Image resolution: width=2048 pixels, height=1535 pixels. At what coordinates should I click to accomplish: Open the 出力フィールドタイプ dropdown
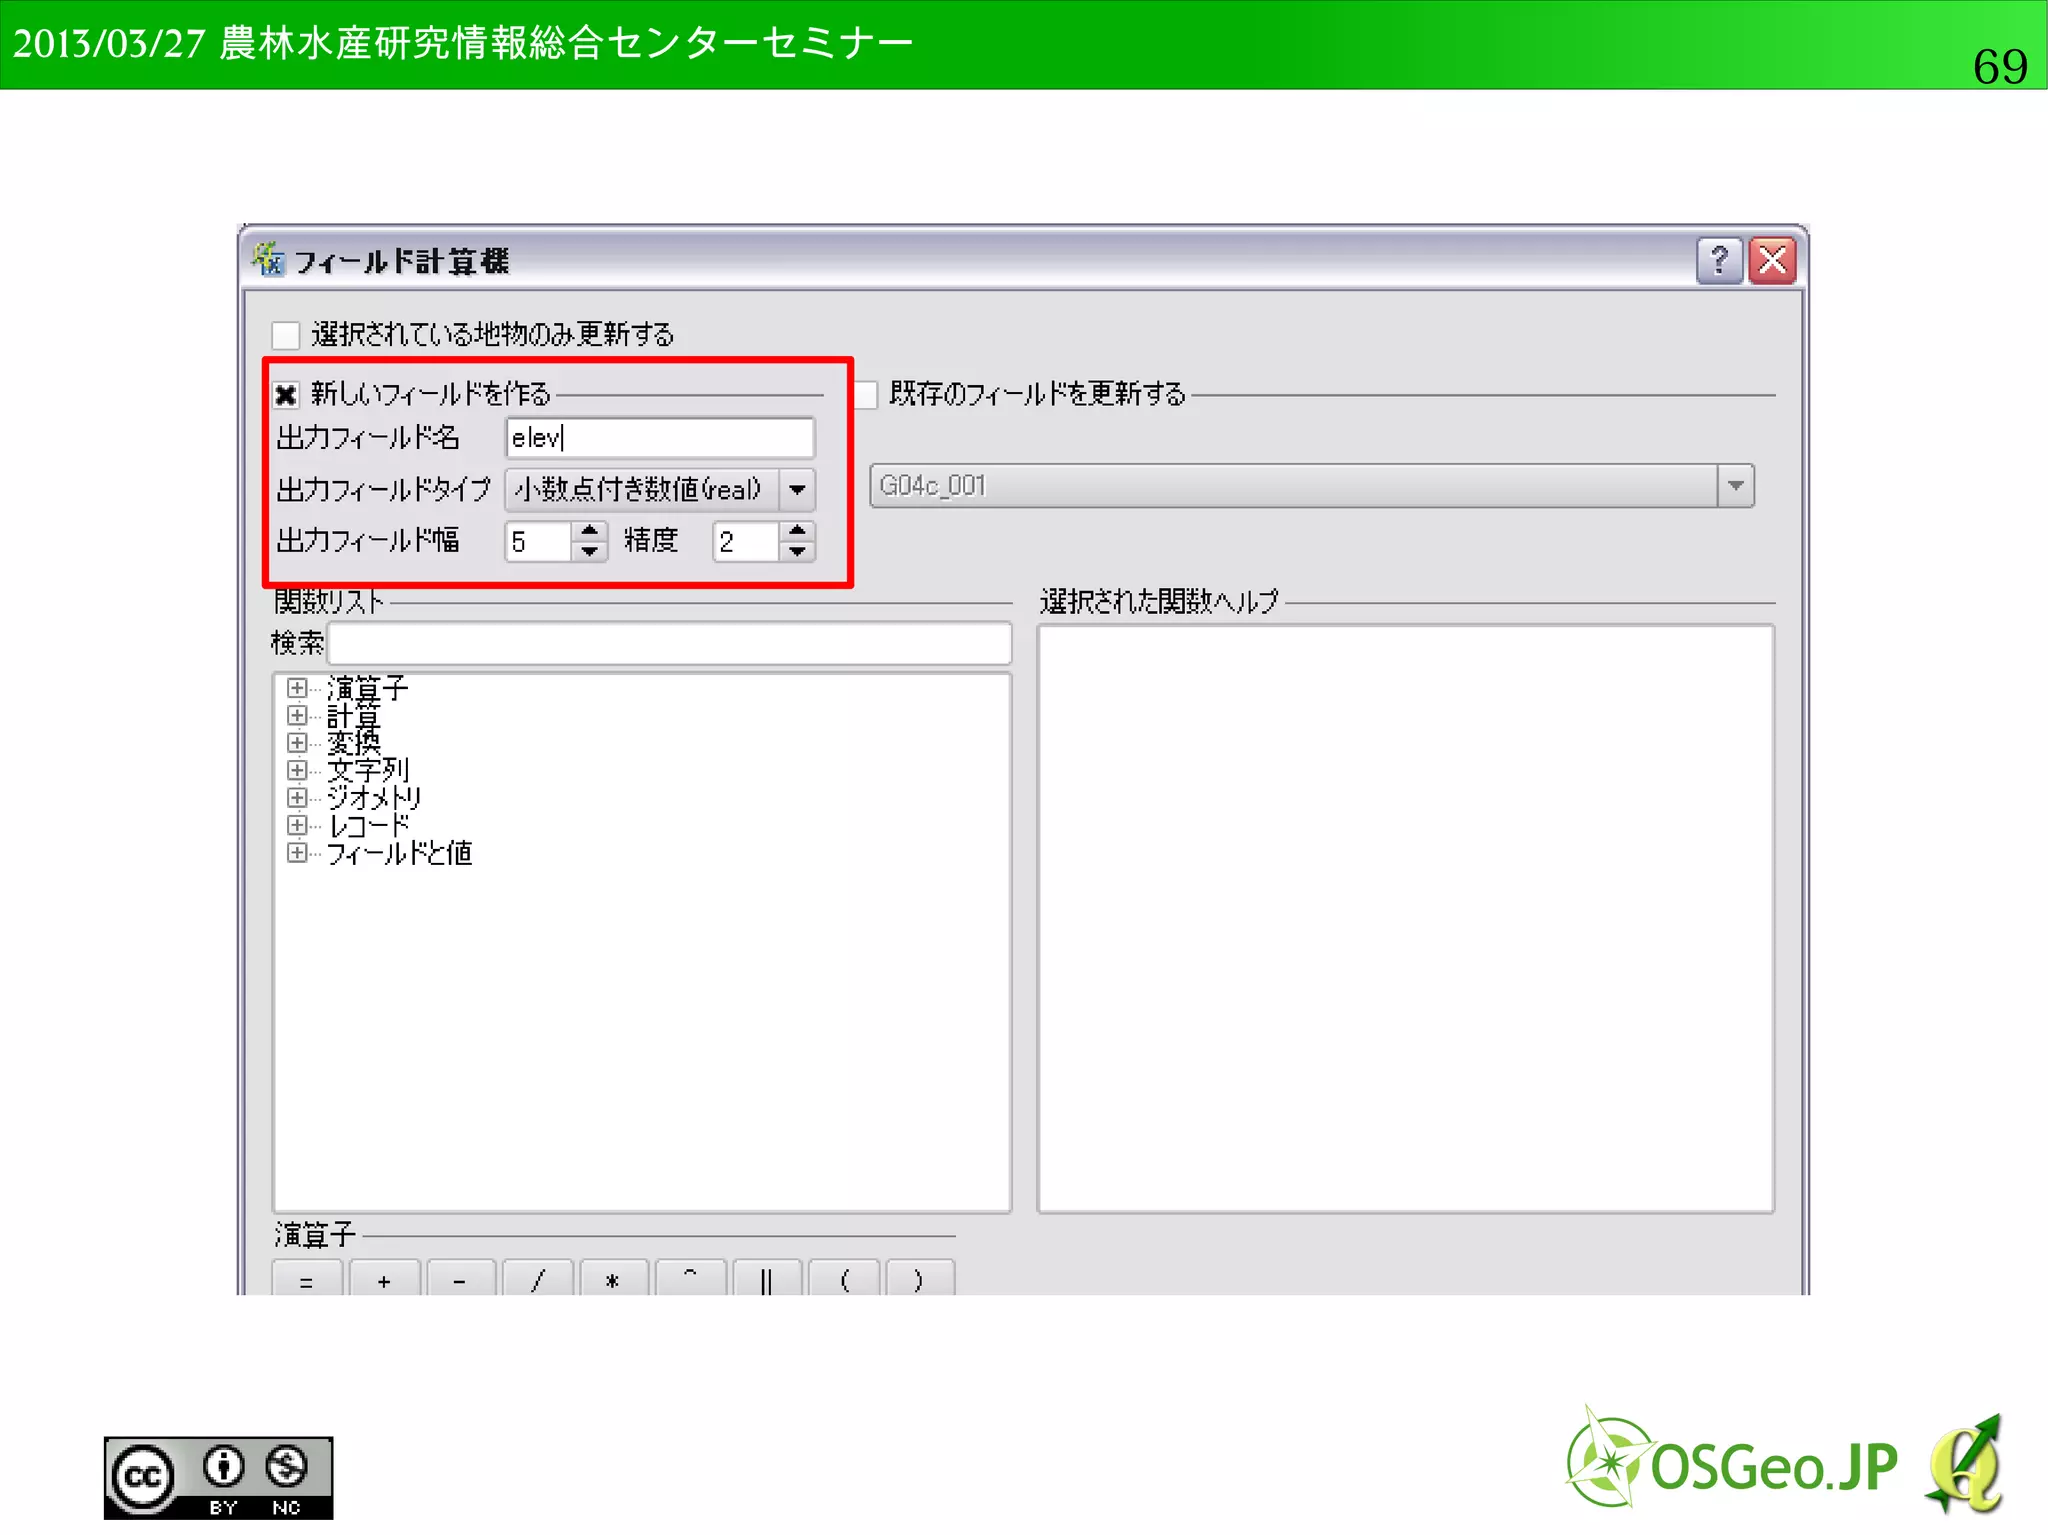pos(660,490)
